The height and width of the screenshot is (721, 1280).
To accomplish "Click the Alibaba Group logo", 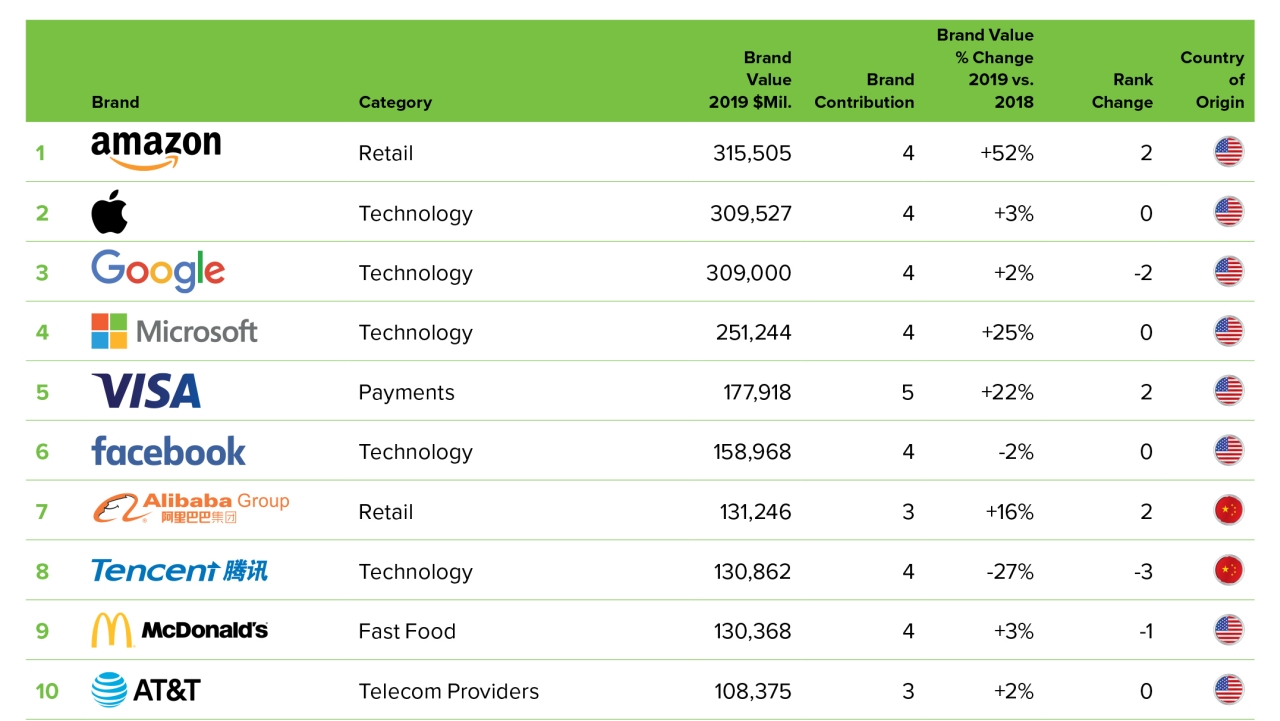I will [191, 509].
